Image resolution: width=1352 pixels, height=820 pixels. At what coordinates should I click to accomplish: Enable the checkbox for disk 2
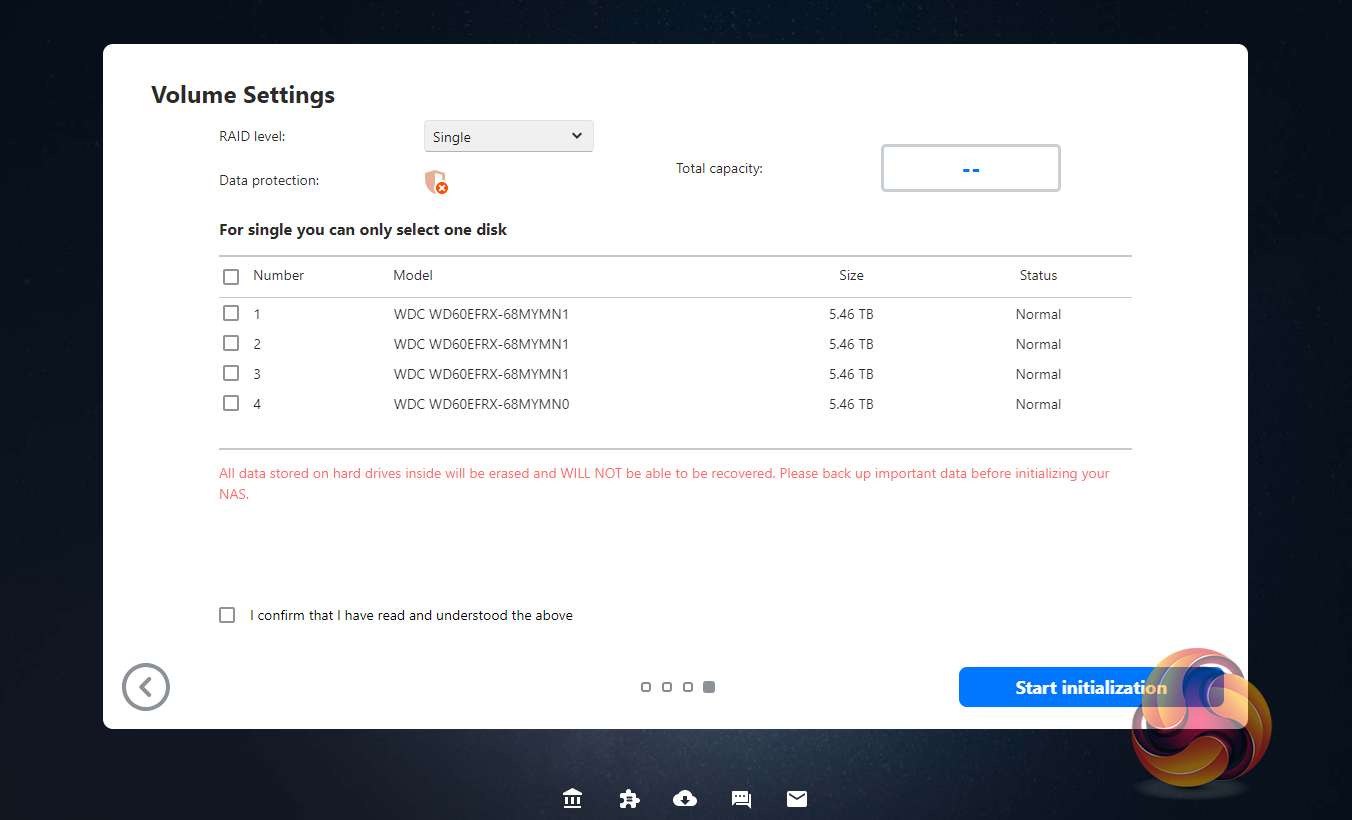[231, 343]
